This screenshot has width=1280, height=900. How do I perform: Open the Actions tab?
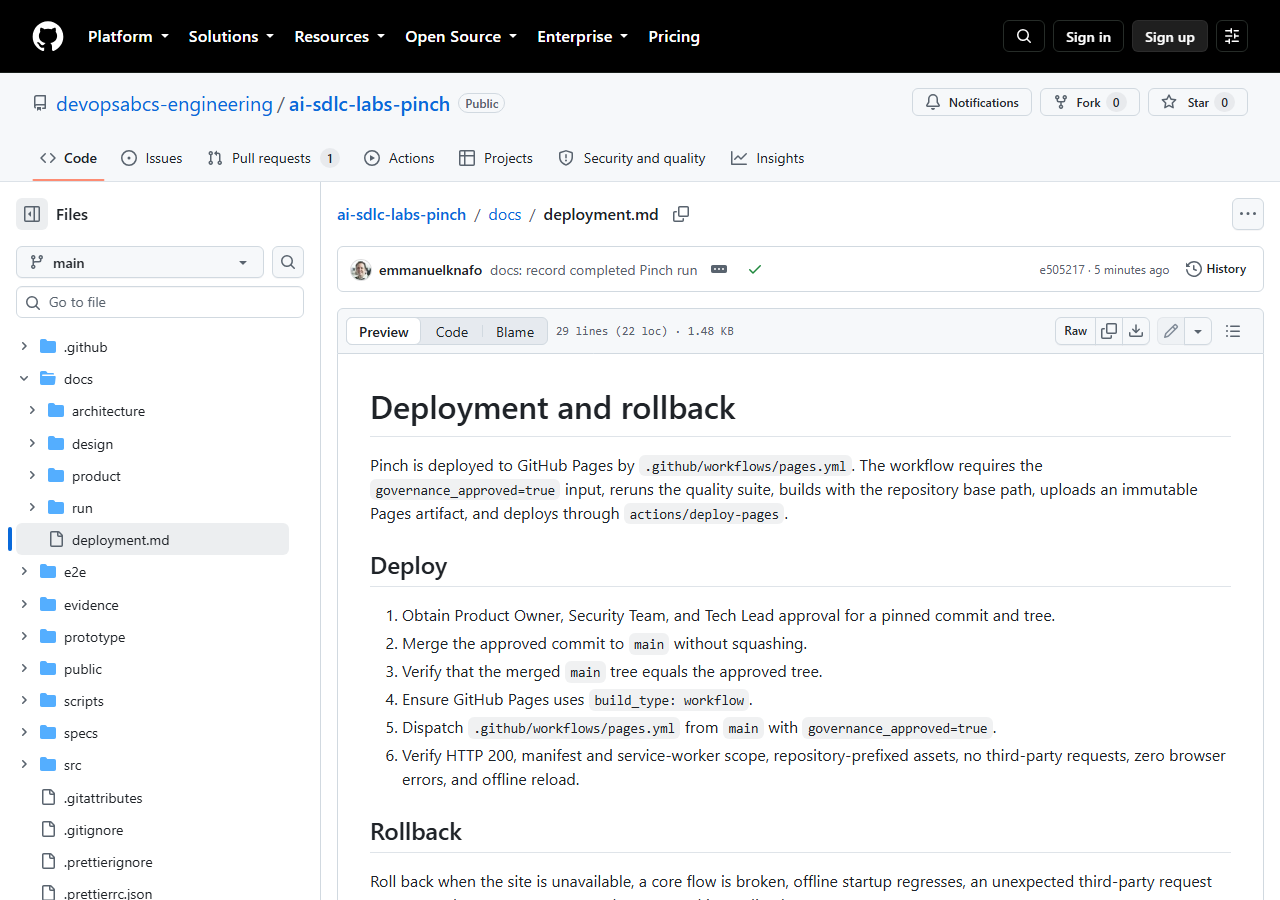[x=399, y=158]
